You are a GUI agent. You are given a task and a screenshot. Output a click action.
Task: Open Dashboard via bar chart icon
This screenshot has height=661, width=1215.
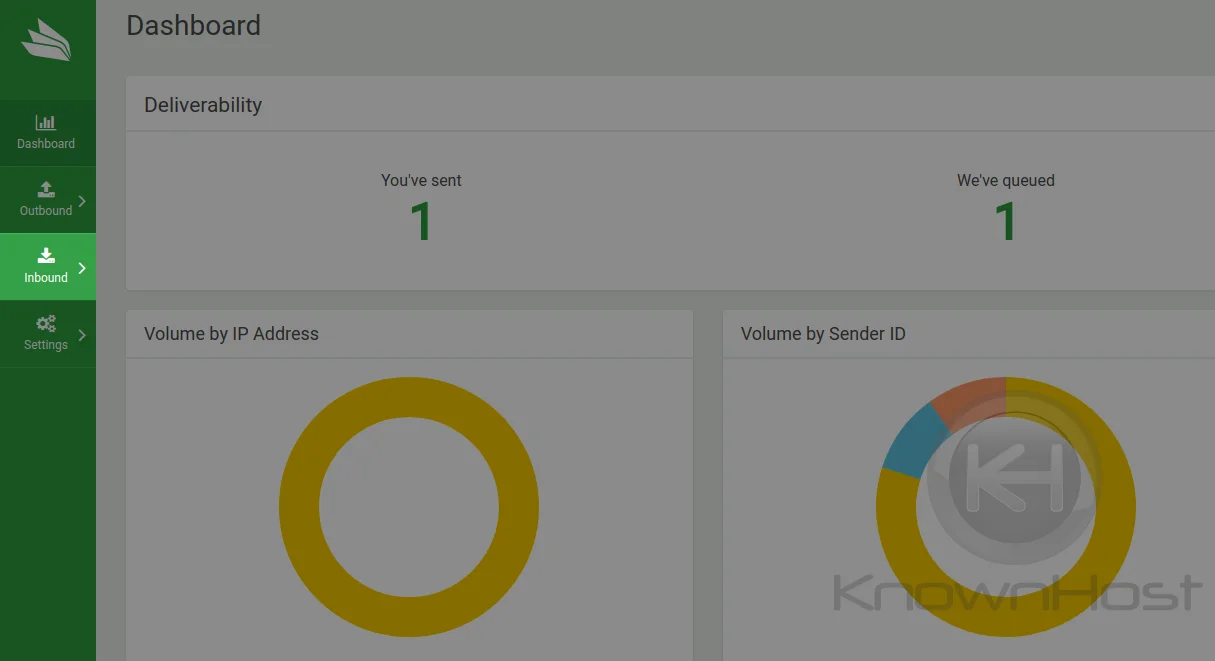point(46,122)
